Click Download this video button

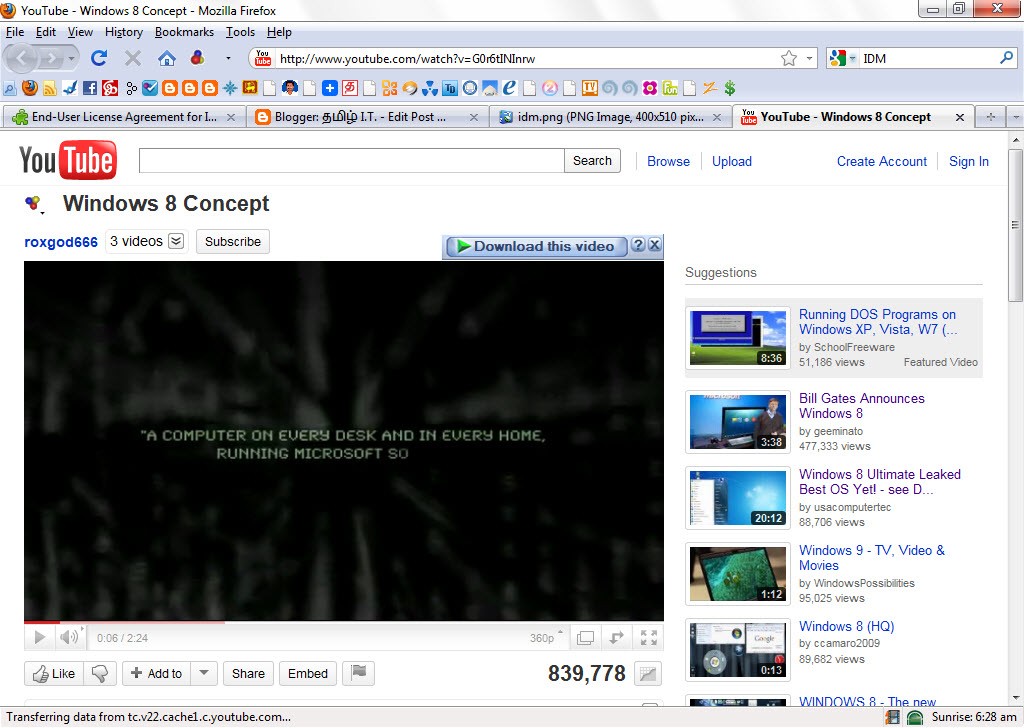(536, 246)
